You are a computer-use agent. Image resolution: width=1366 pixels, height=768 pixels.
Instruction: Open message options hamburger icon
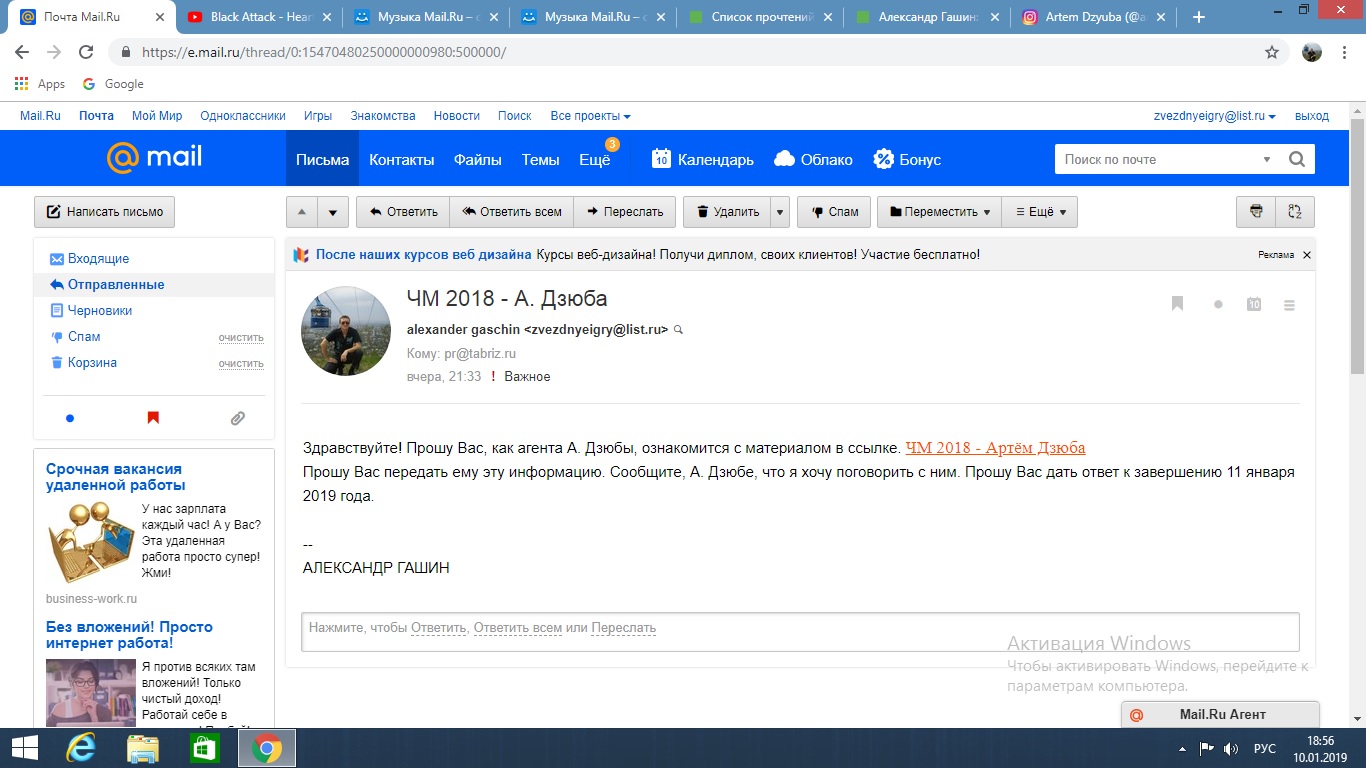1289,305
